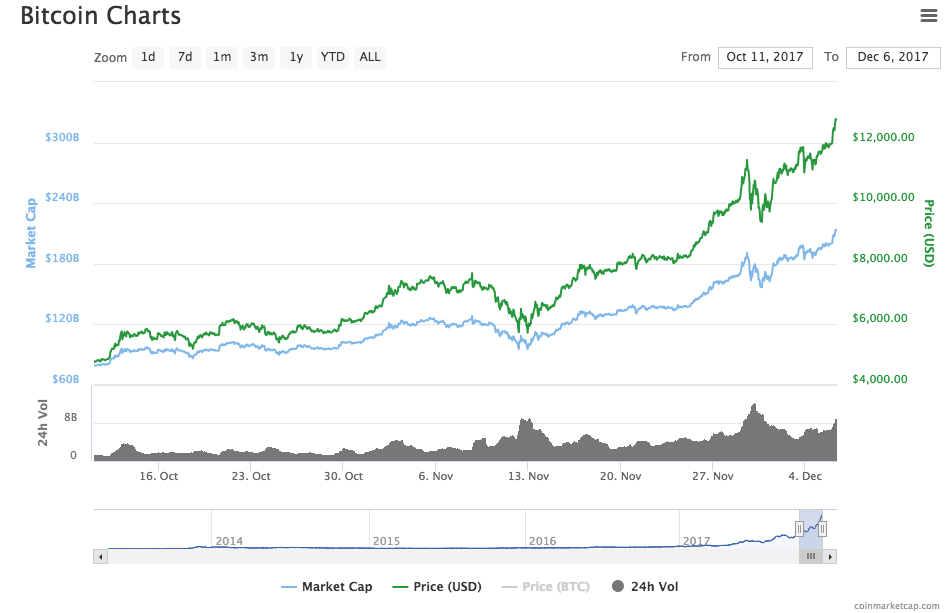Select the YTD zoom range
The image size is (949, 613).
333,57
